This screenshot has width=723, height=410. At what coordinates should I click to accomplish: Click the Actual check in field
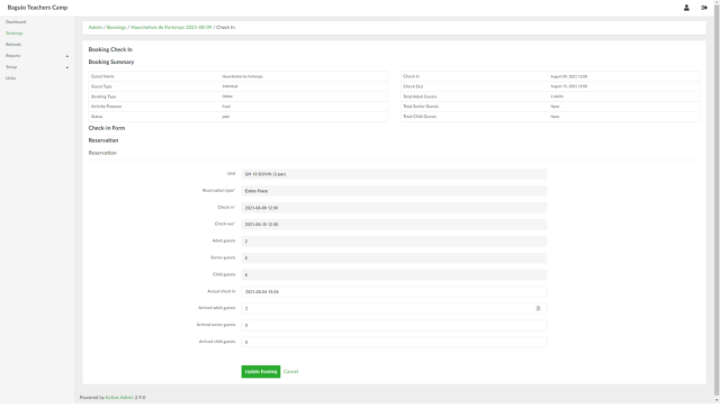pos(394,291)
